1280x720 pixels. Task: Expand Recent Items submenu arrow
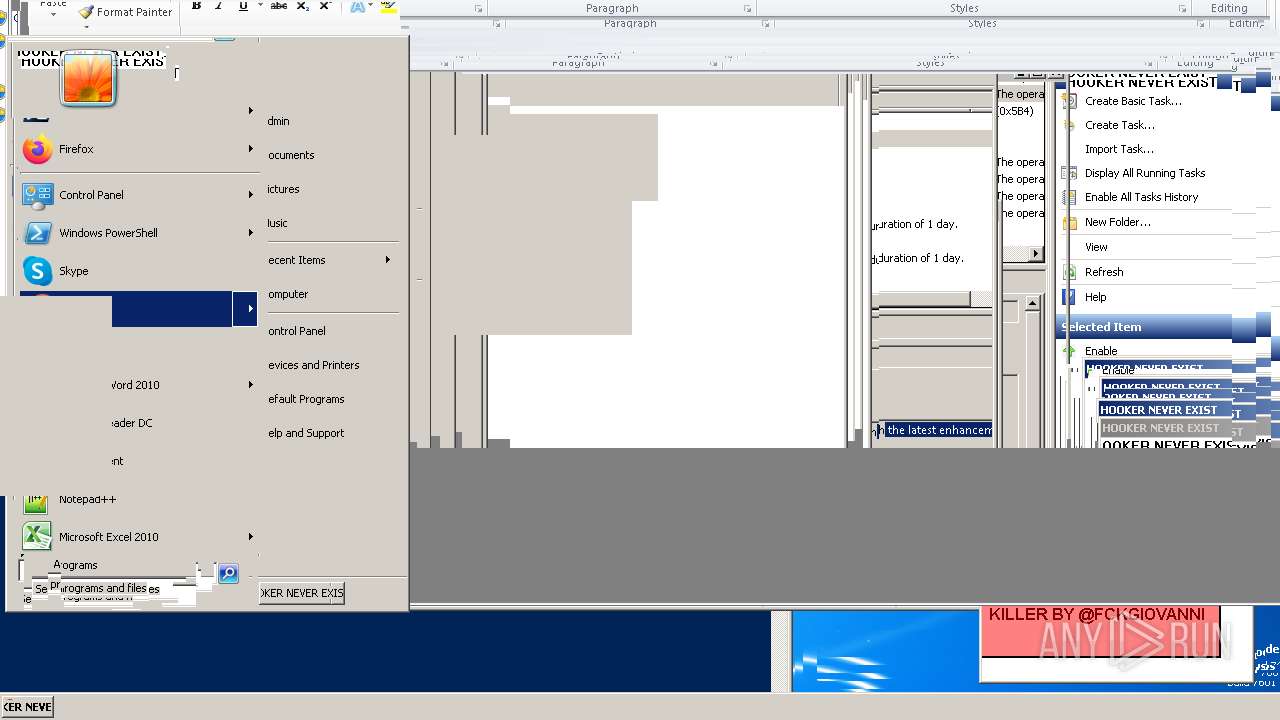pos(388,260)
